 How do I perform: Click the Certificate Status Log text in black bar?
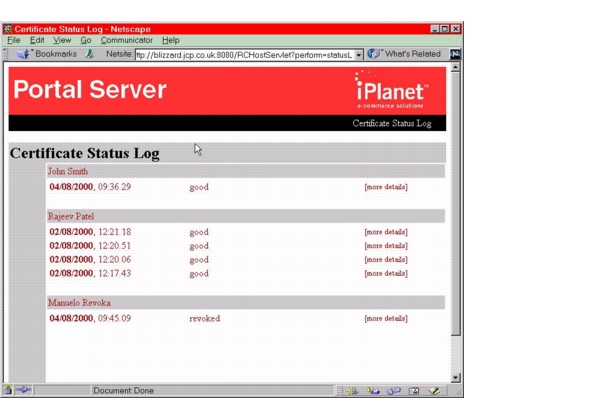[392, 124]
